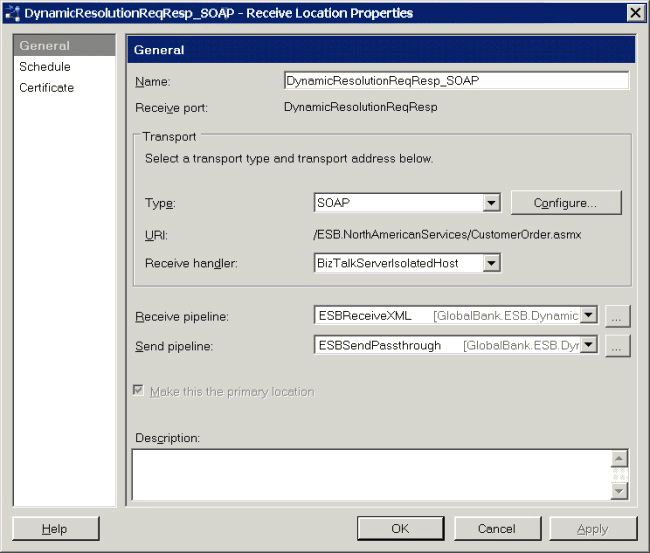This screenshot has width=650, height=553.
Task: Browse Send pipeline with ellipsis button
Action: 617,346
